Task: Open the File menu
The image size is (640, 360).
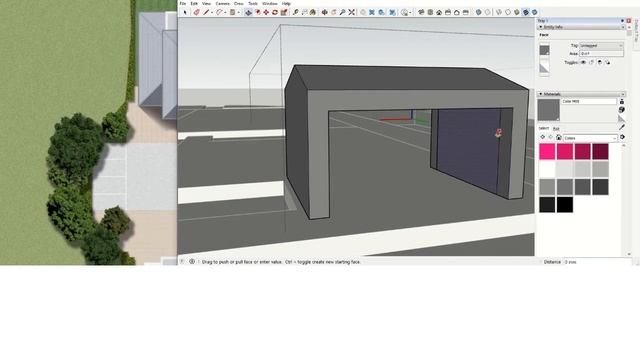Action: click(183, 3)
